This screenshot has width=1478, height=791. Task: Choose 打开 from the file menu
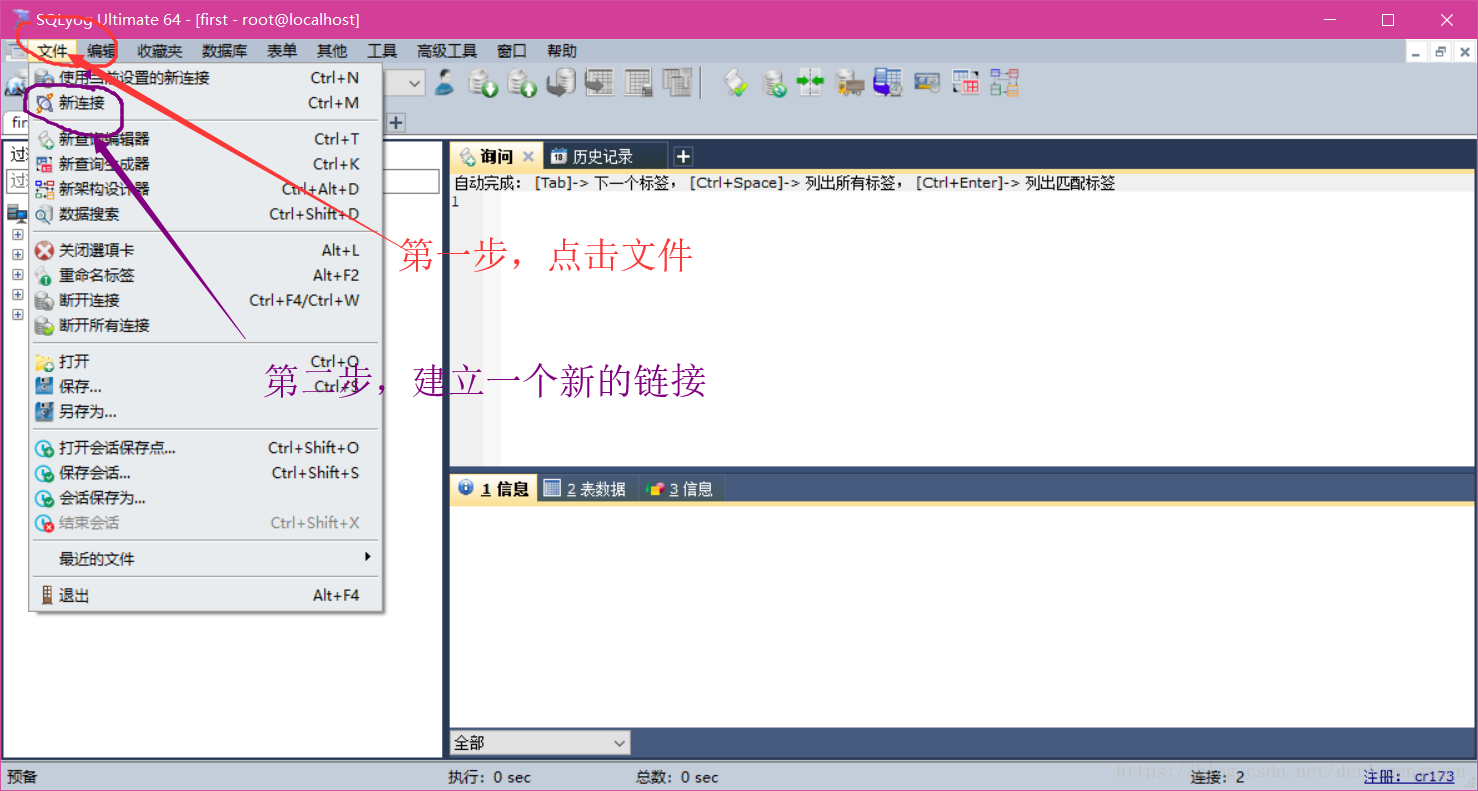(x=206, y=361)
